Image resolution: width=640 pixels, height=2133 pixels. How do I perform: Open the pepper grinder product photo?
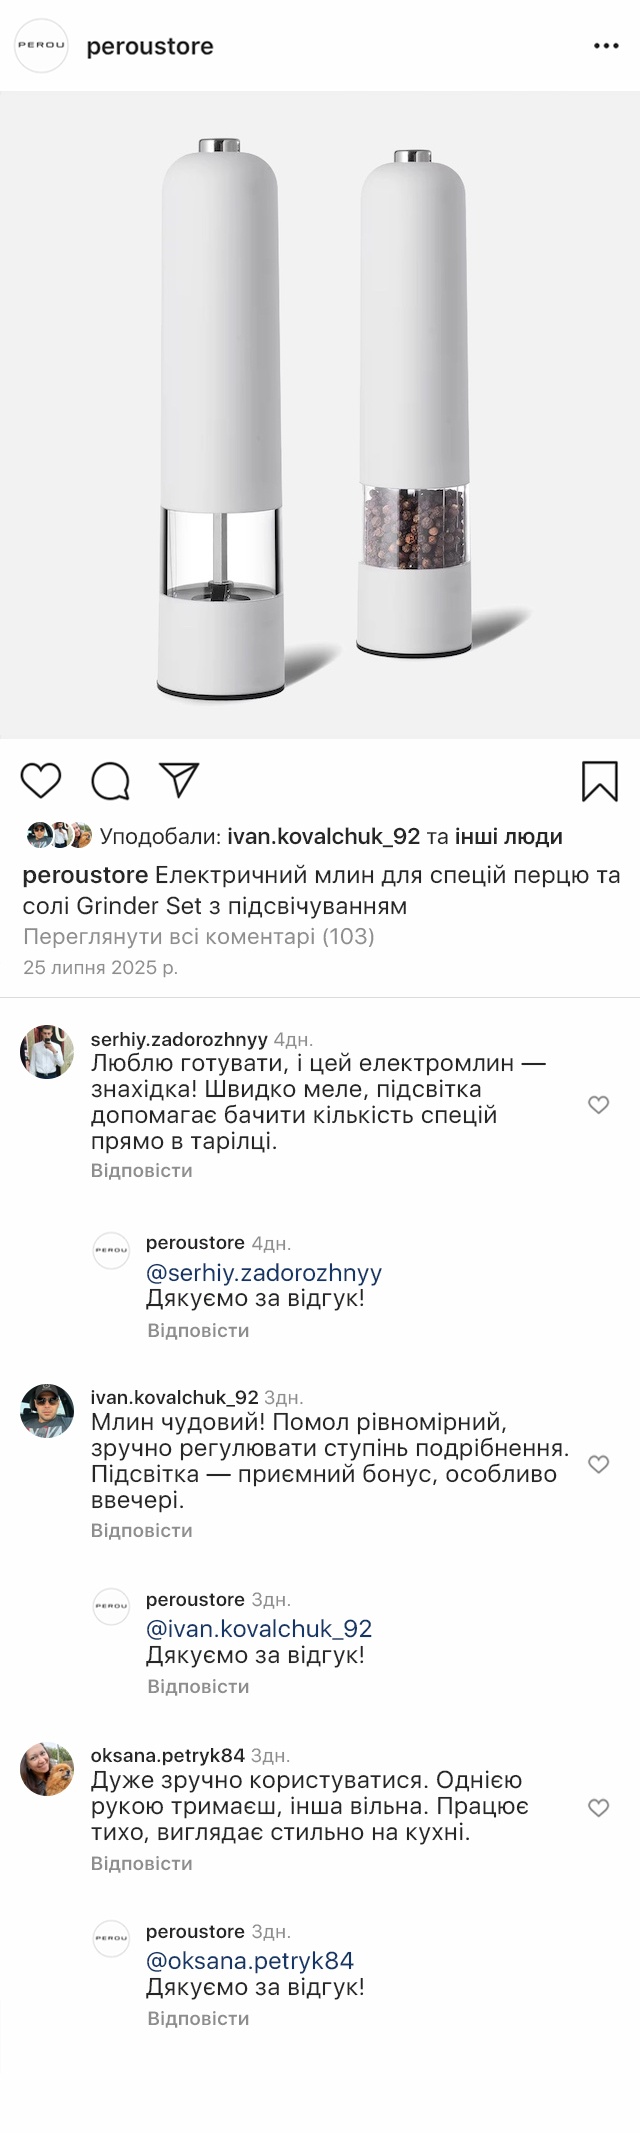pyautogui.click(x=320, y=415)
